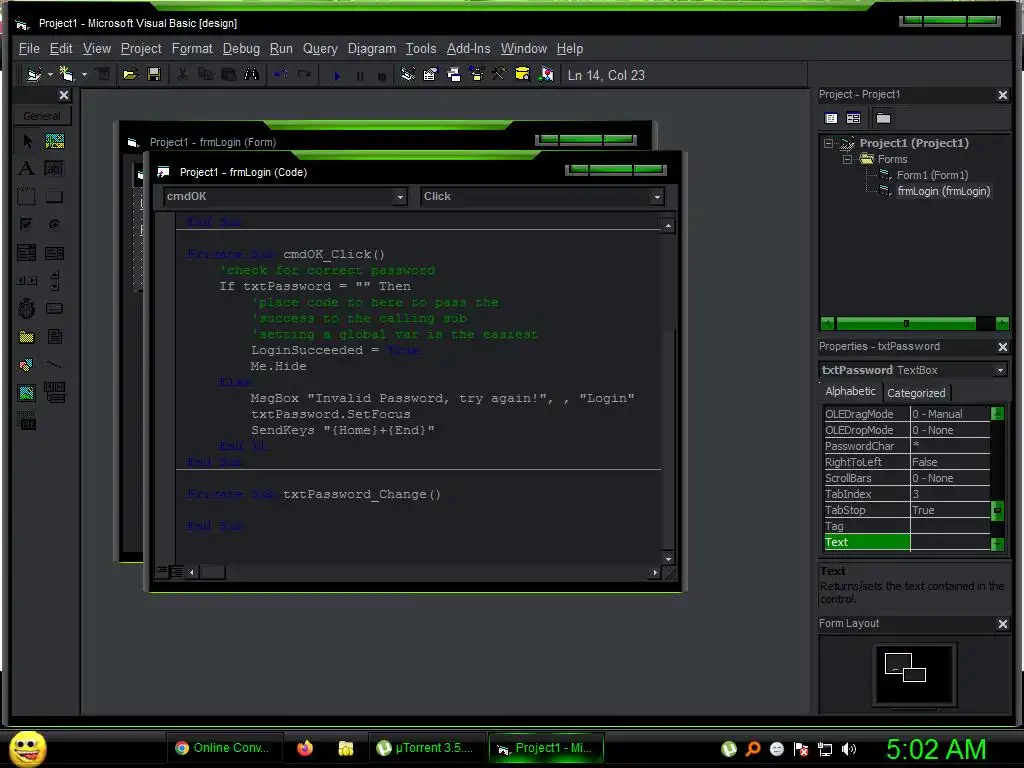1024x768 pixels.
Task: Collapse the Forms folder node
Action: [x=847, y=159]
